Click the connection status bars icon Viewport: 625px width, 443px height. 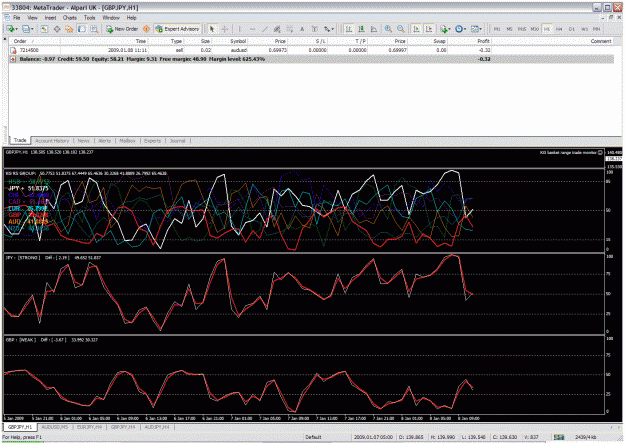coord(559,437)
